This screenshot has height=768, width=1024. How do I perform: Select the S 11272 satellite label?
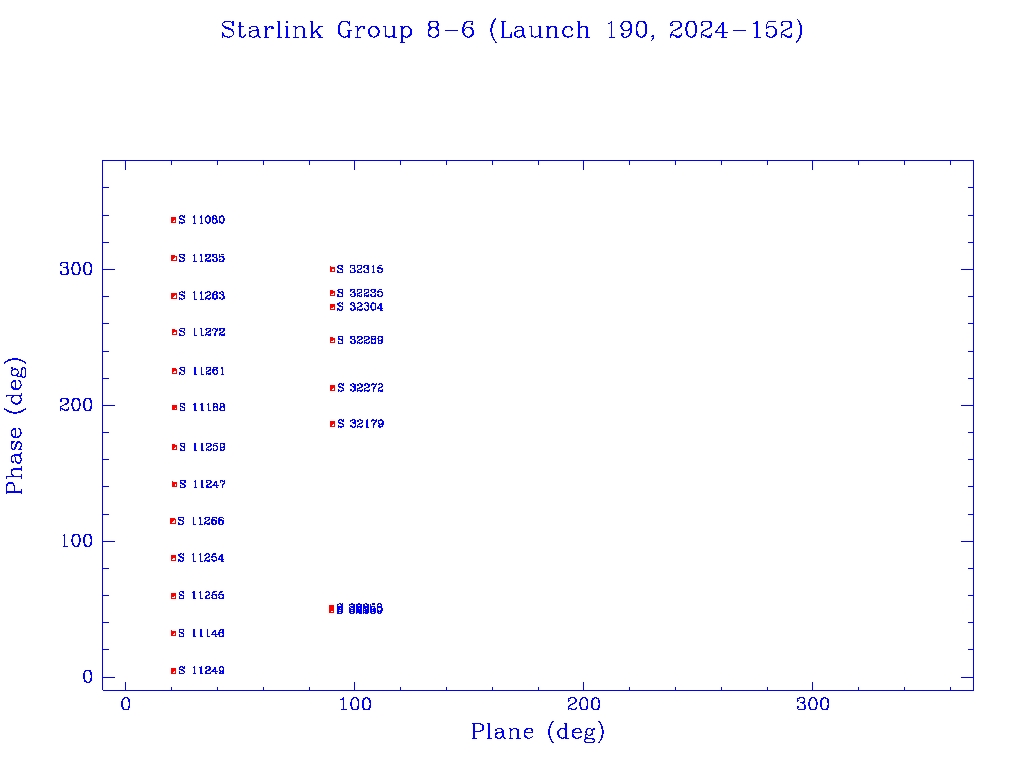pyautogui.click(x=202, y=332)
